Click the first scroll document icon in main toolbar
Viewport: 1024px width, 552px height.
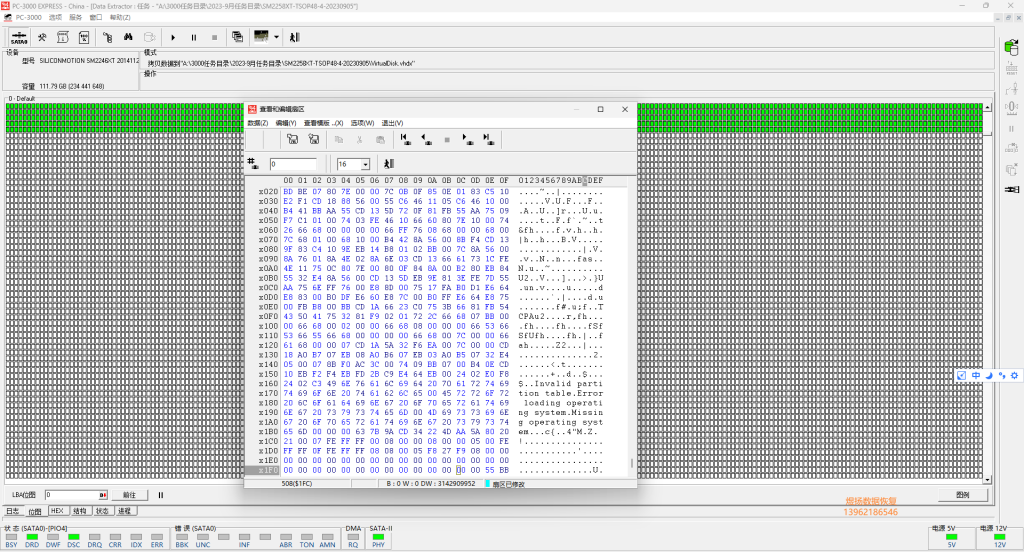tap(63, 37)
